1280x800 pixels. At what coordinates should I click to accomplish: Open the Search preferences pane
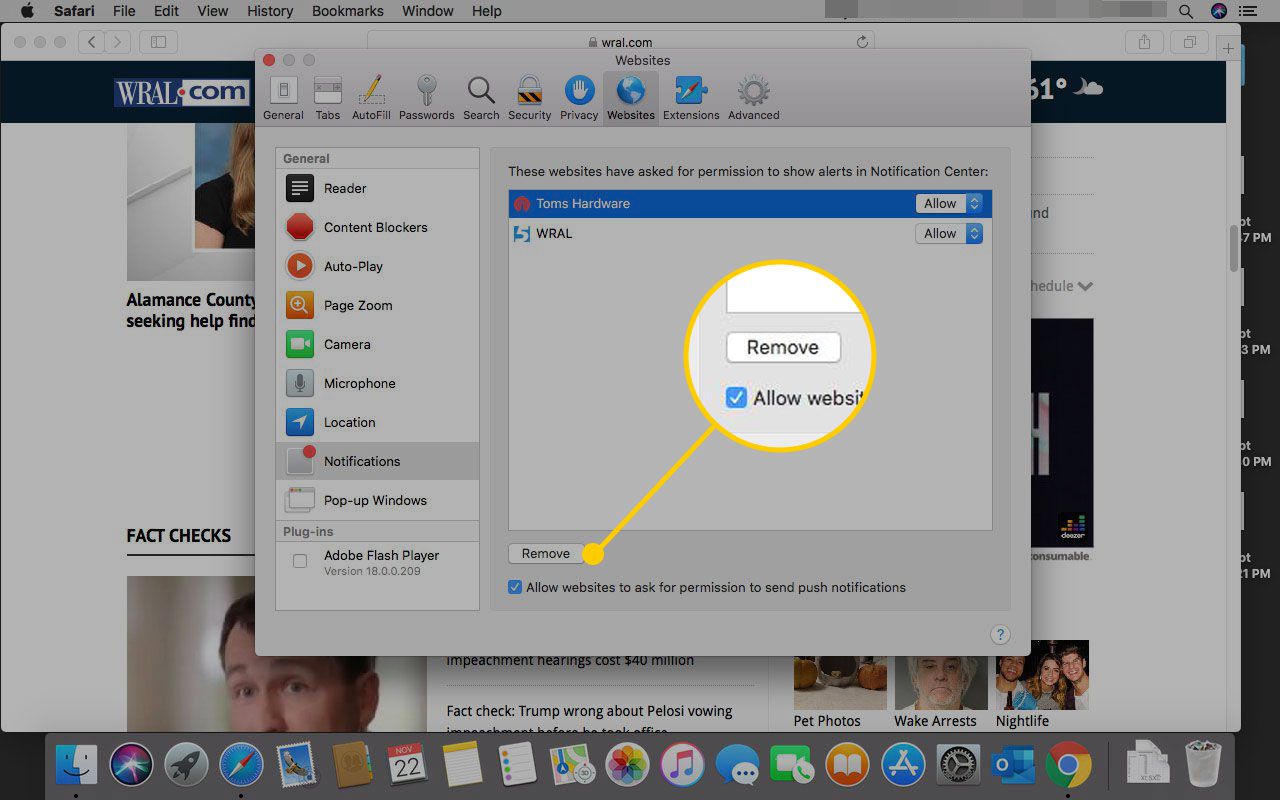pyautogui.click(x=481, y=98)
